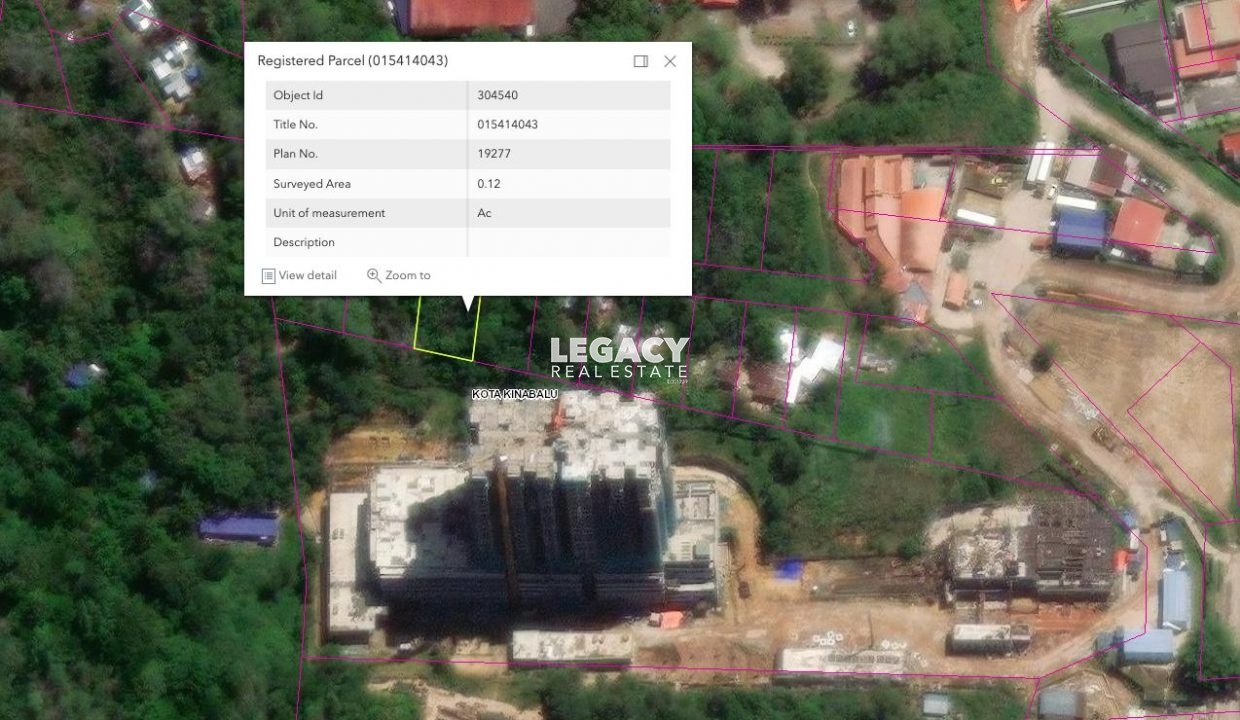Open the View detail link text
The image size is (1240, 720).
pyautogui.click(x=307, y=276)
